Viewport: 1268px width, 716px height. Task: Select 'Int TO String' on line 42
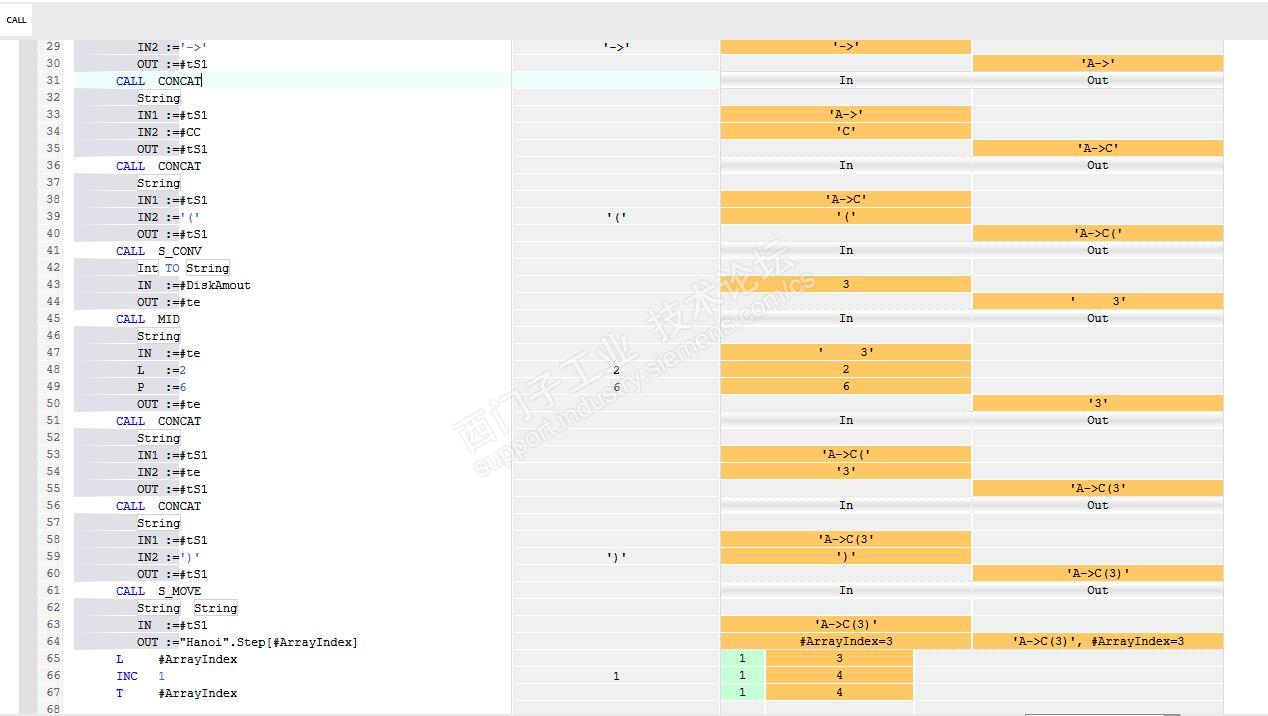click(x=183, y=268)
